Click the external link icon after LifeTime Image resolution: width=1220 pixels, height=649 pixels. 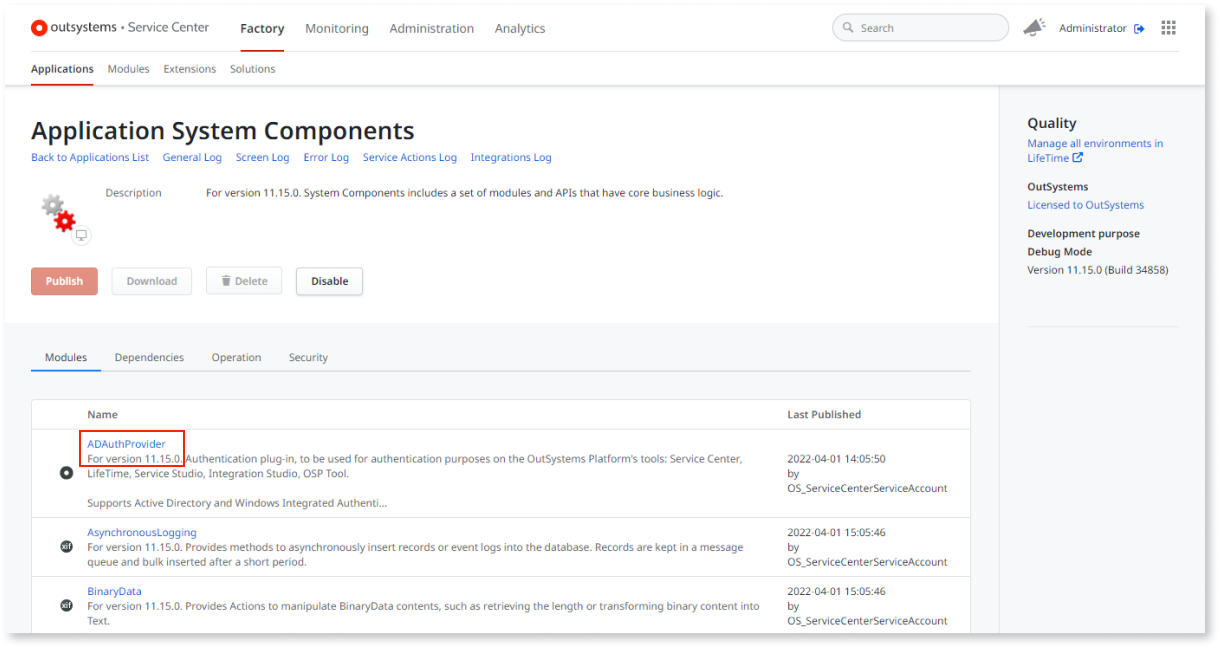(1078, 157)
